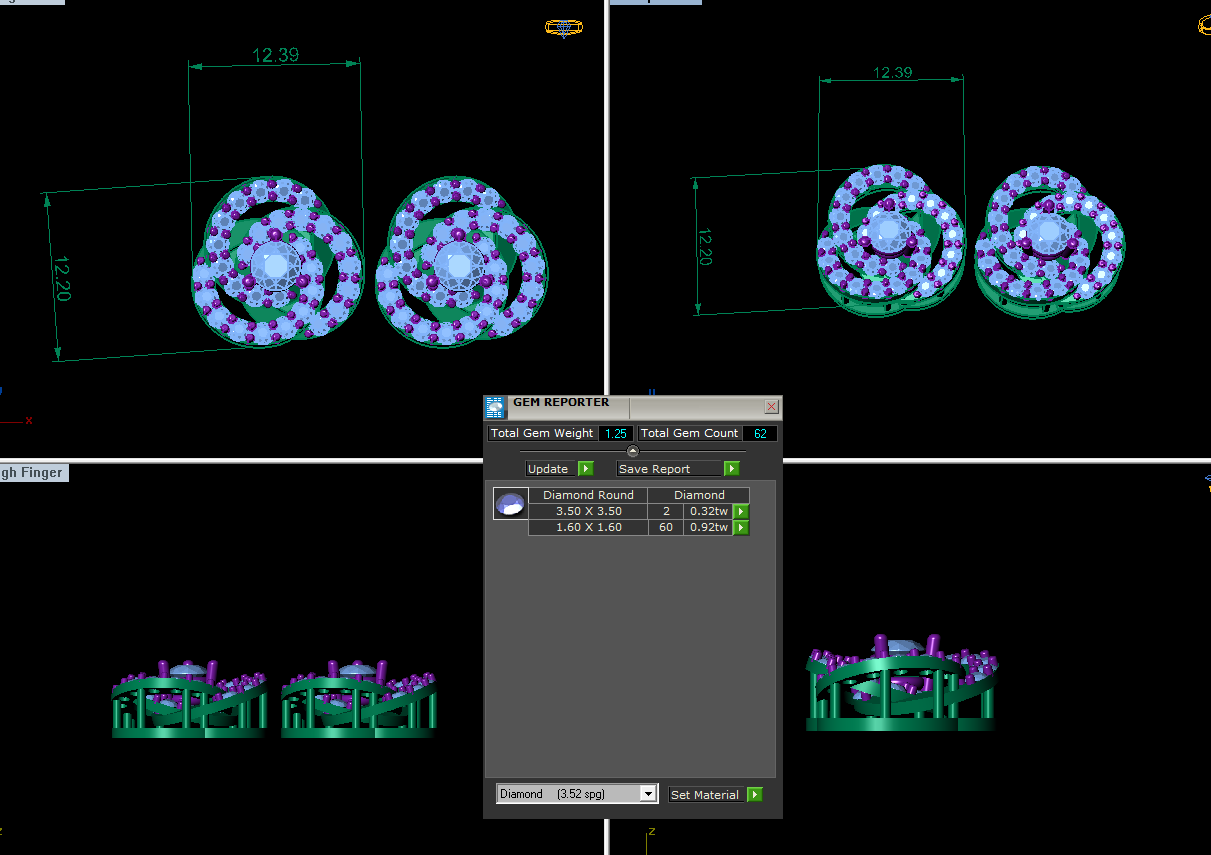Select the 3.50 X 3.50 size cell
Screen dimensions: 1211x855
(588, 511)
